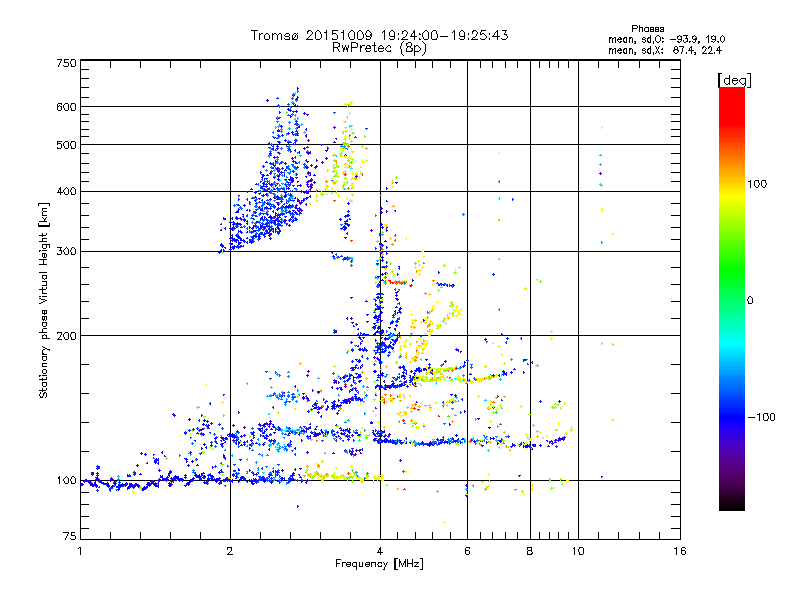Click the y-axis tick label '300'

(66, 252)
